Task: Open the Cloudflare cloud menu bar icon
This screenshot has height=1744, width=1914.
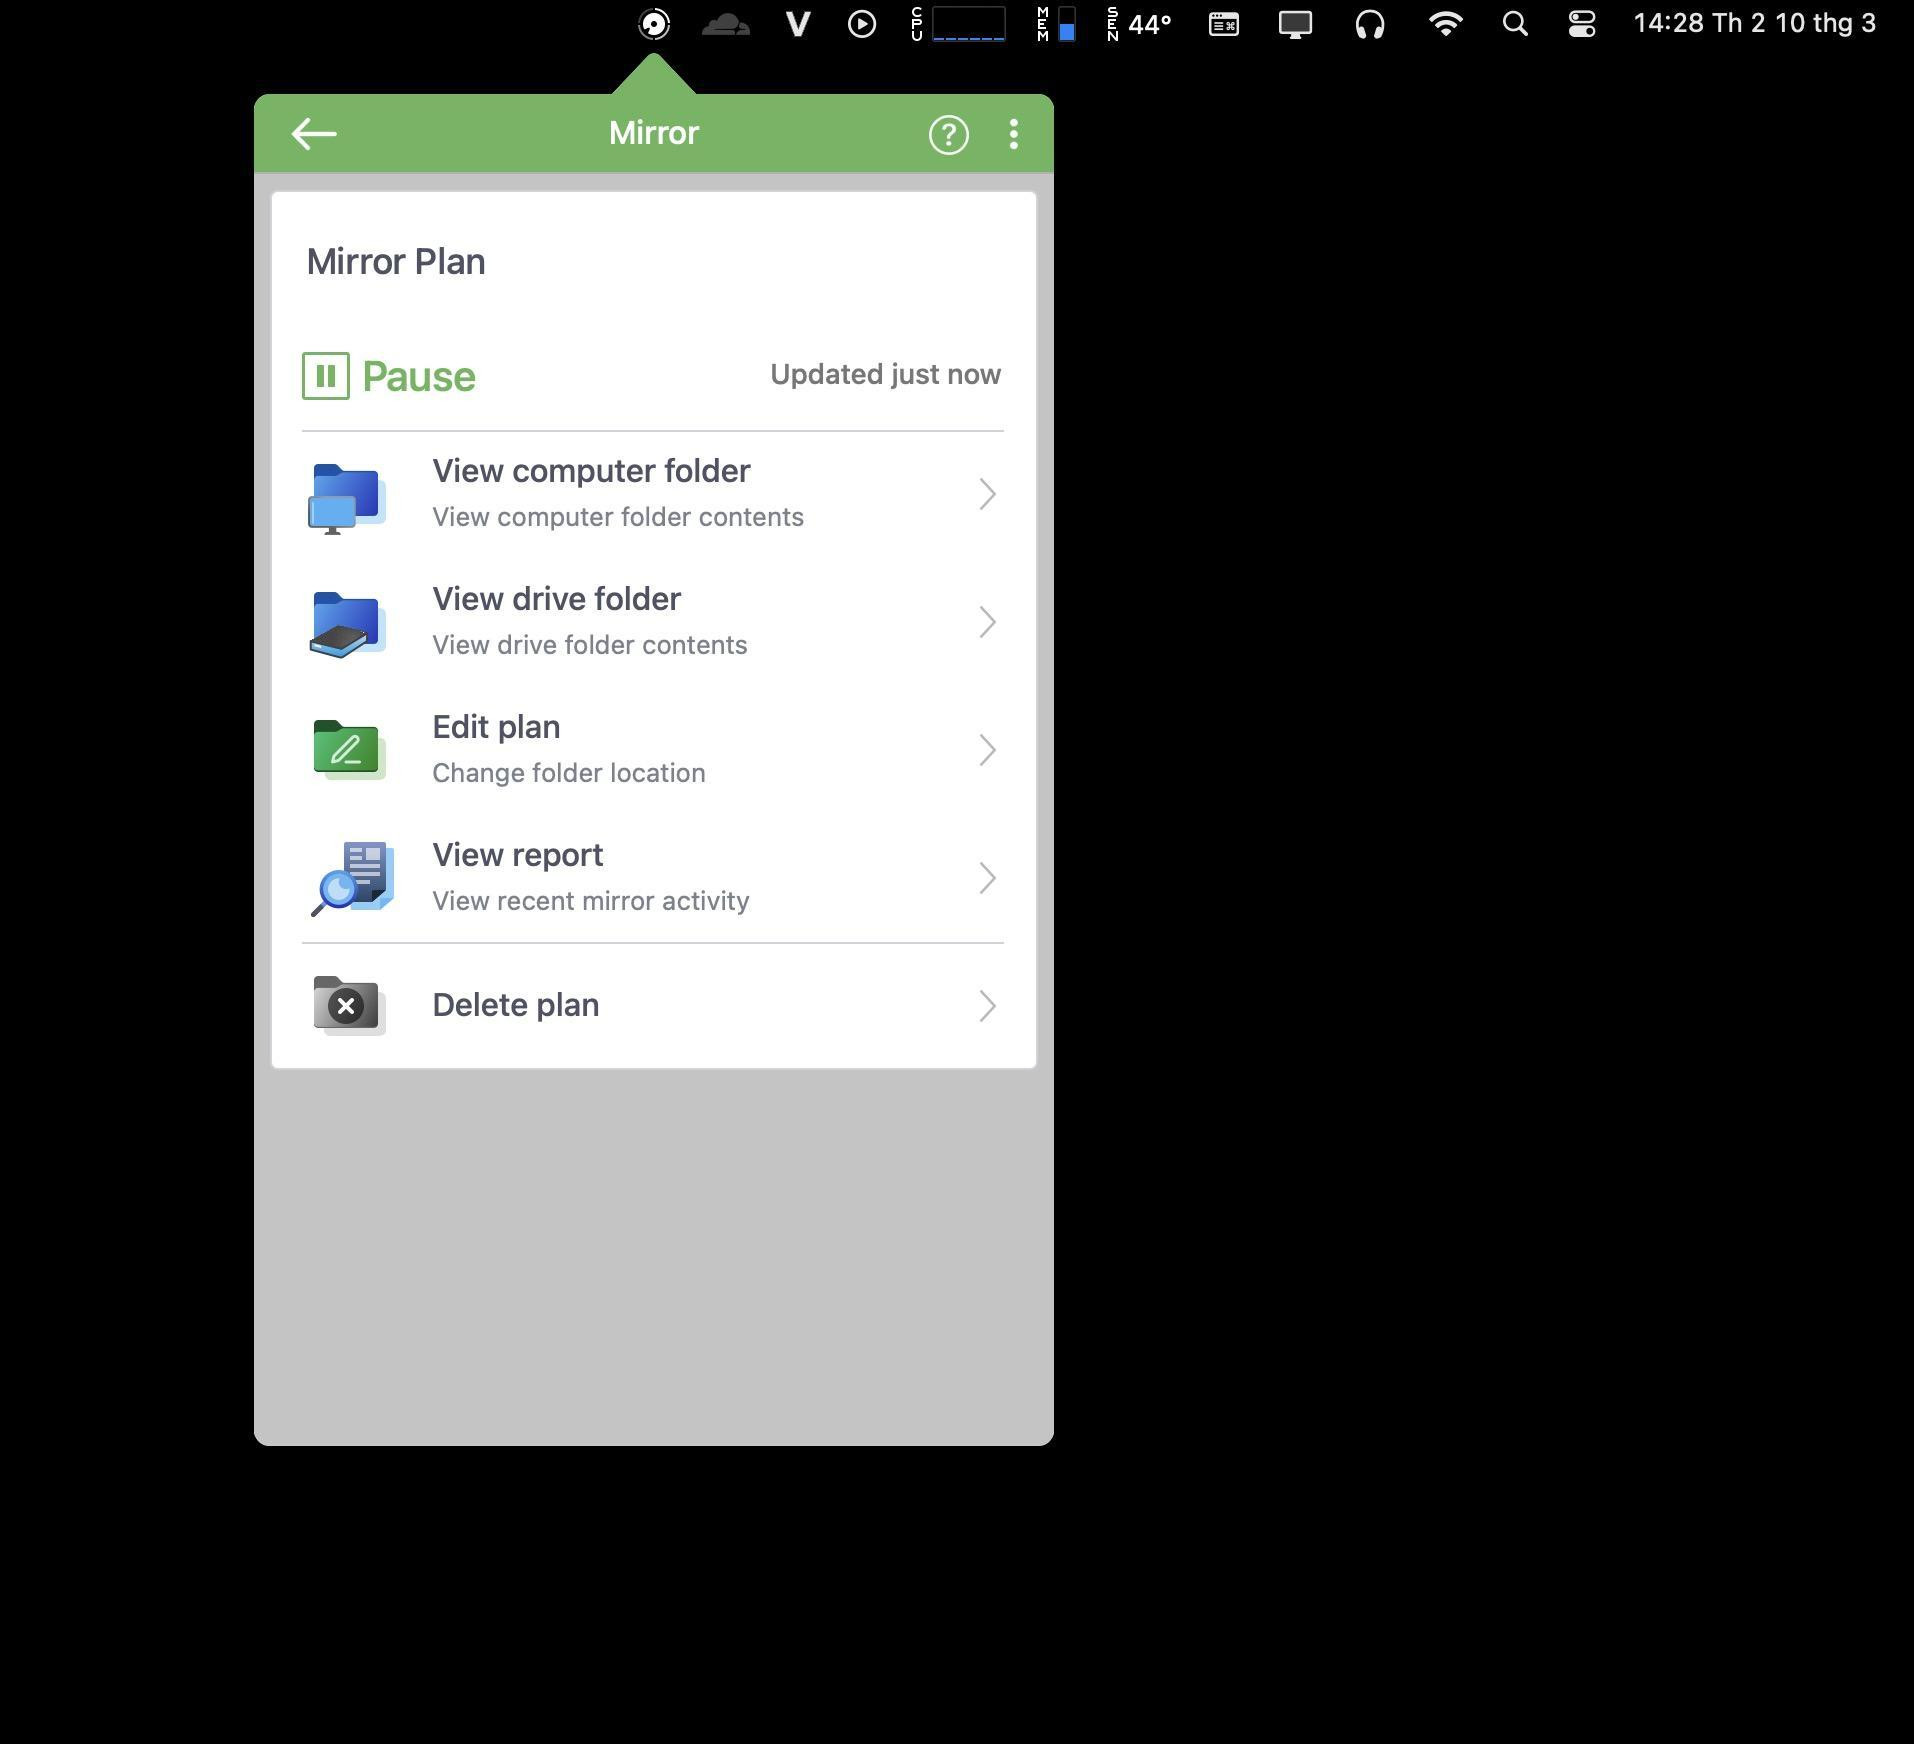Action: 726,24
